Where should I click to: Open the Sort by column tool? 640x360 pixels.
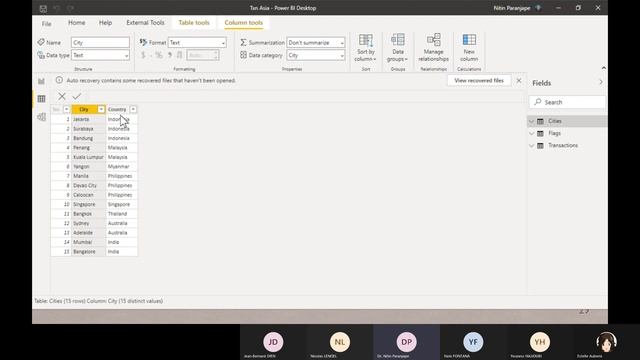365,48
